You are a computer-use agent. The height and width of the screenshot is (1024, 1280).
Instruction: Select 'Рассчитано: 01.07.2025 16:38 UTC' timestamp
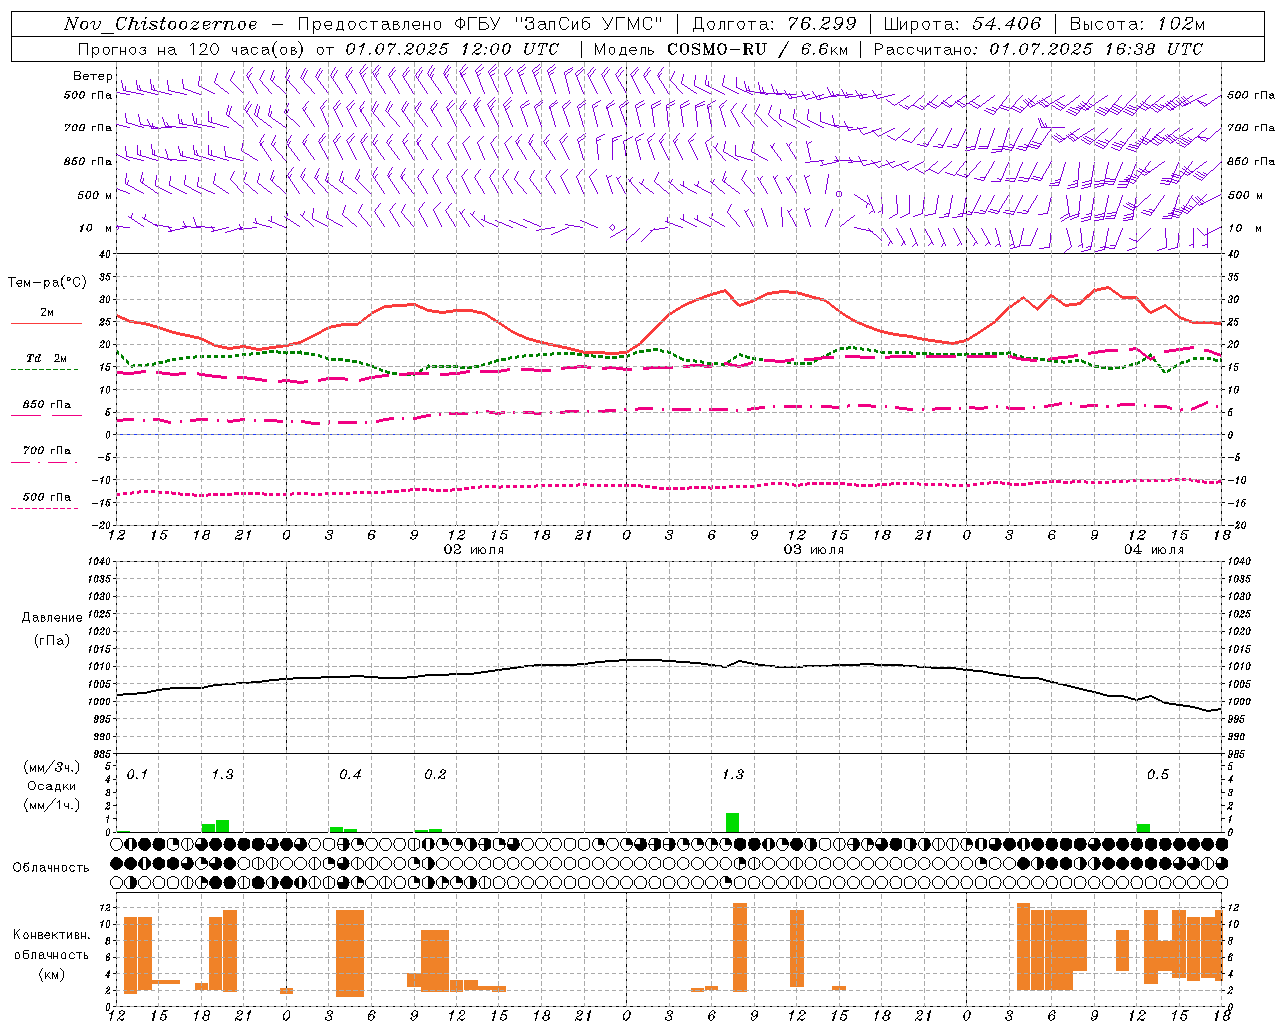pyautogui.click(x=1038, y=49)
